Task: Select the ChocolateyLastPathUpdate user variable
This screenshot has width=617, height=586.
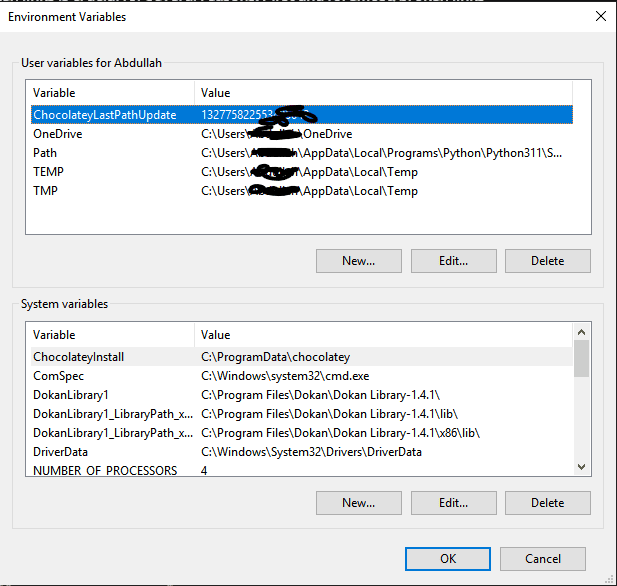Action: coord(302,115)
